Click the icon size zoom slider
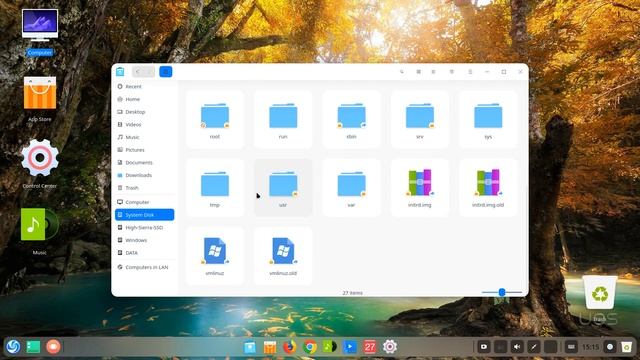Viewport: 640px width, 360px height. [502, 292]
